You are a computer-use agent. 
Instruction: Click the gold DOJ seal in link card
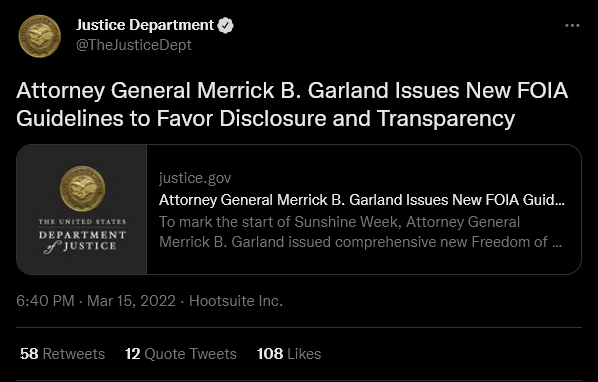click(83, 189)
